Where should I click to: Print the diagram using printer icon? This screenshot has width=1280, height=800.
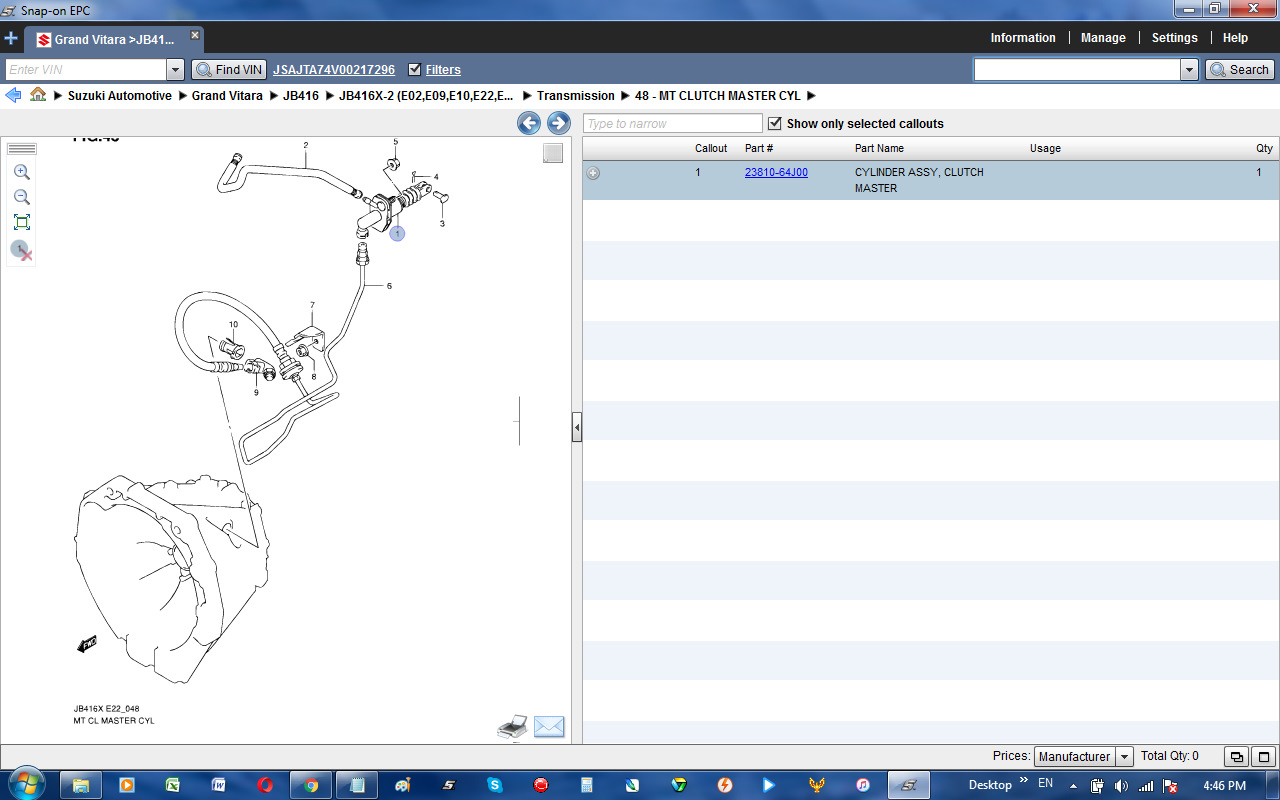point(512,727)
